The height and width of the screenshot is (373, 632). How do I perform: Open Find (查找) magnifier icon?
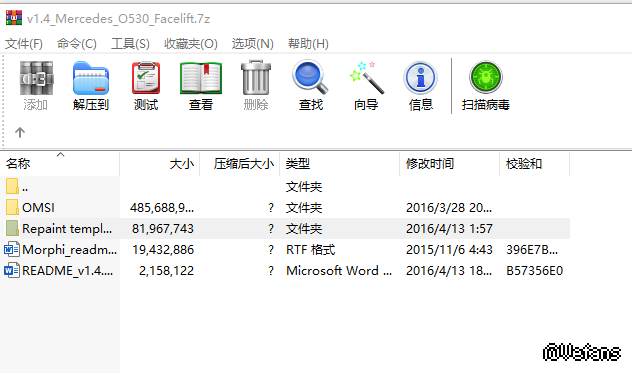[x=310, y=77]
